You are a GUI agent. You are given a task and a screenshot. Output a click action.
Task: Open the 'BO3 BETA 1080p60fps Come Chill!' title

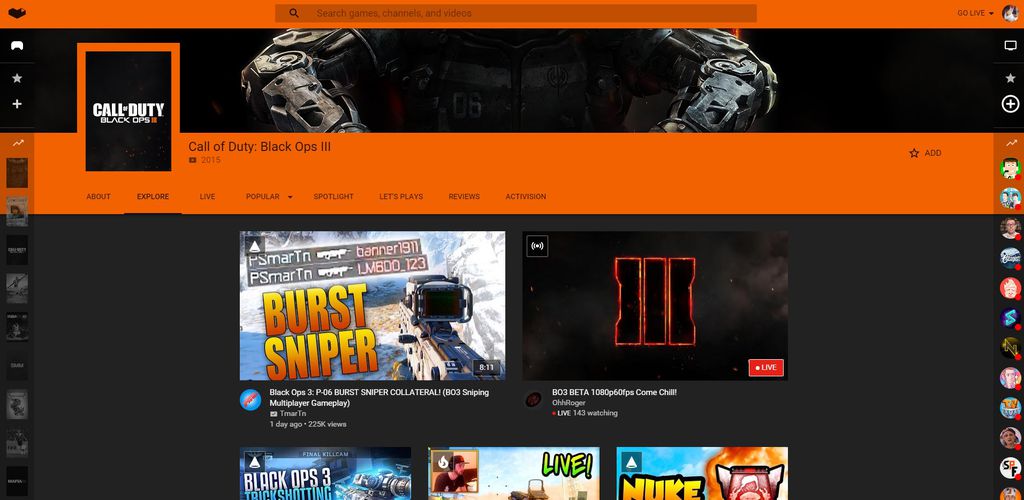coord(614,392)
